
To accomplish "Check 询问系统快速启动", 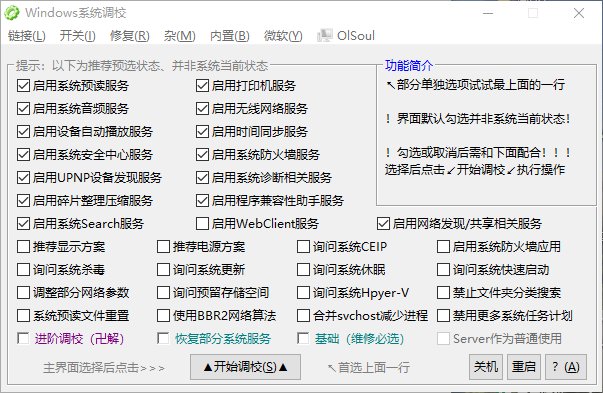I will pyautogui.click(x=443, y=270).
